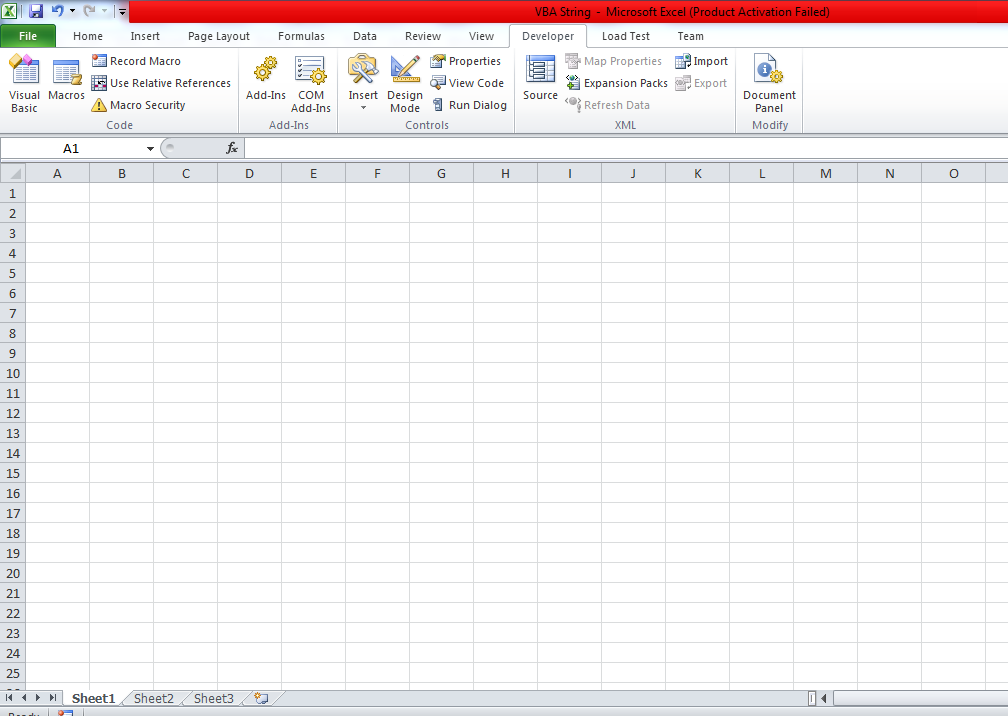Image resolution: width=1008 pixels, height=716 pixels.
Task: Open the Visual Basic editor
Action: click(x=24, y=84)
